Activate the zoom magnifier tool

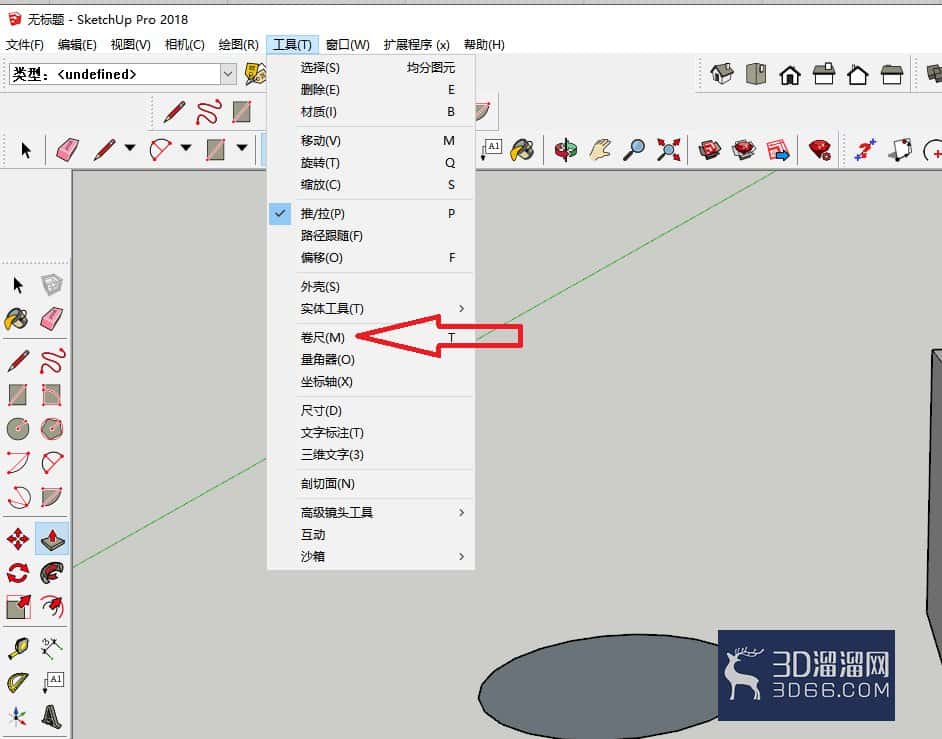[633, 150]
